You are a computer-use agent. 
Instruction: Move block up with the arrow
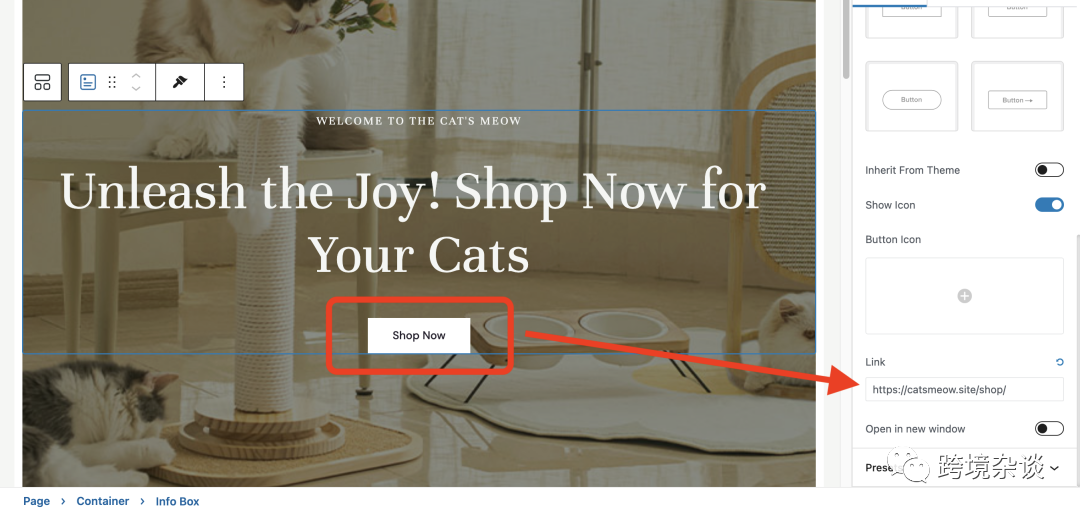(136, 75)
